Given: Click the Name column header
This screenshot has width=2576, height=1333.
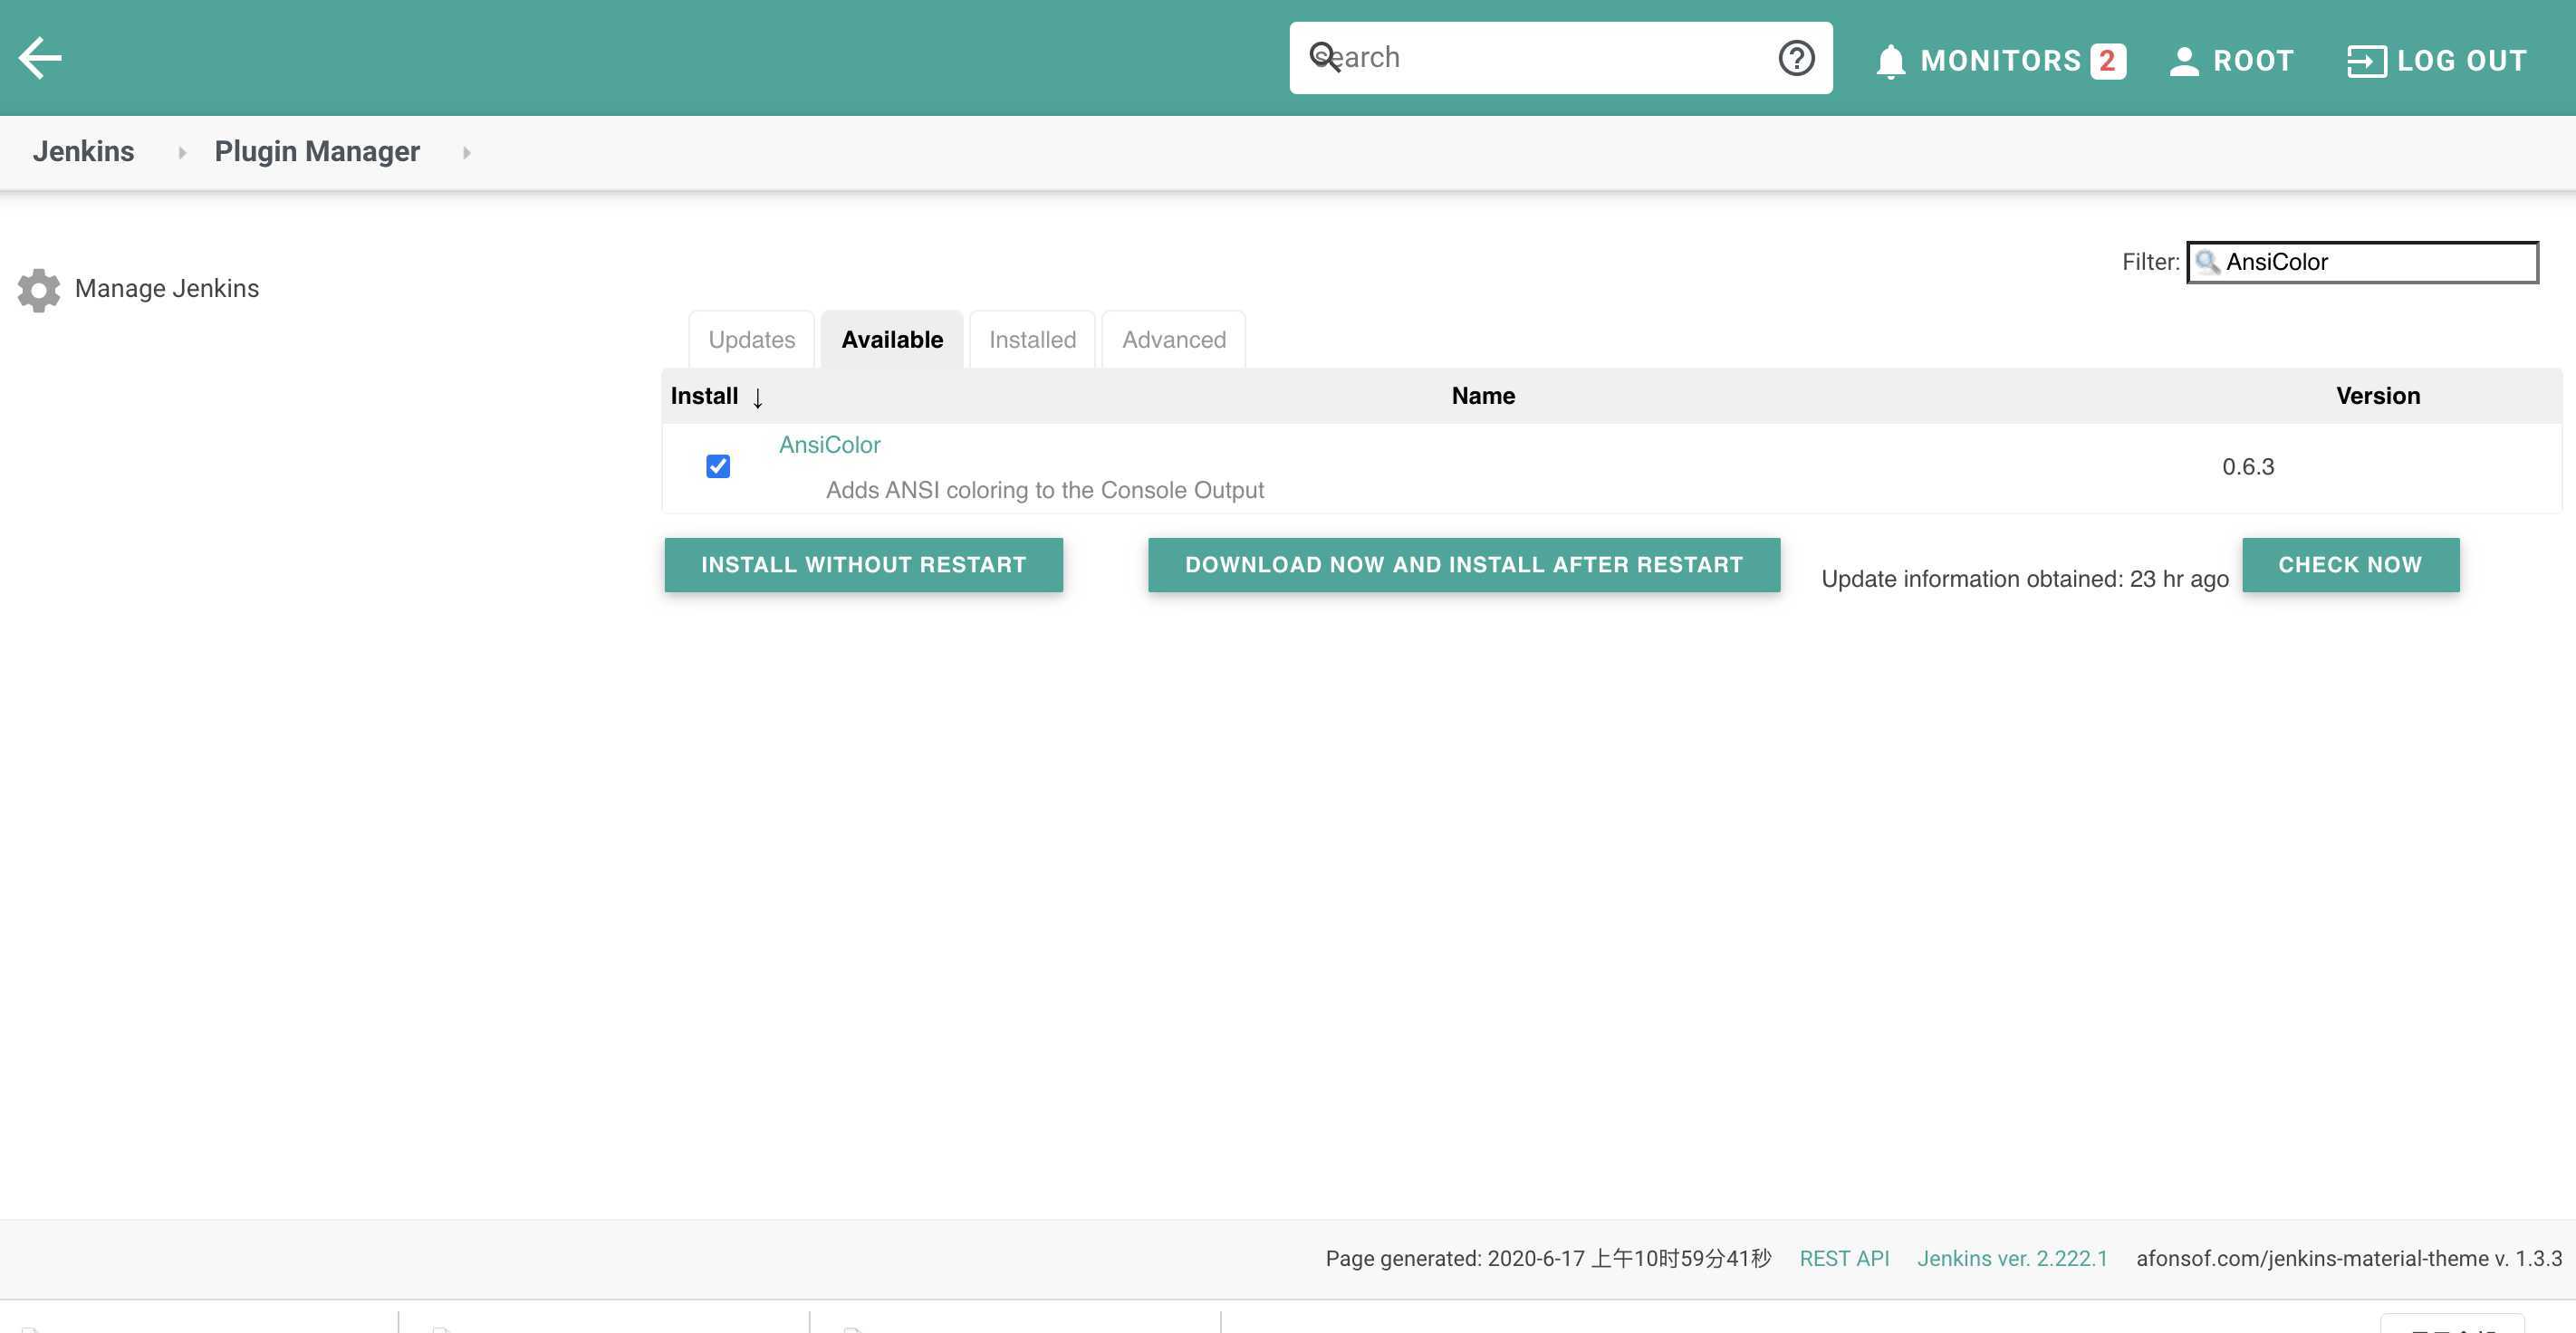Looking at the screenshot, I should tap(1483, 396).
